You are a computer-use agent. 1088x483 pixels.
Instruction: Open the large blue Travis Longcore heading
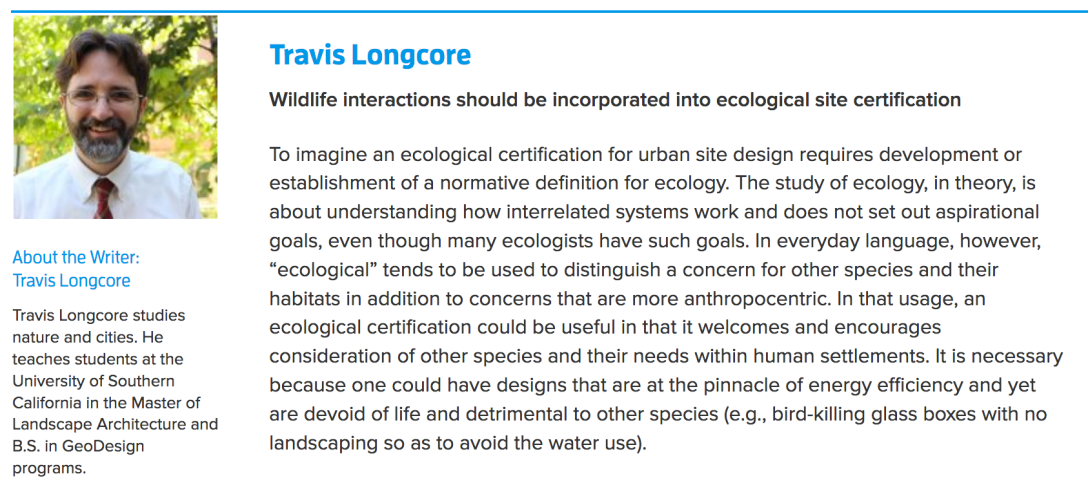pos(370,55)
